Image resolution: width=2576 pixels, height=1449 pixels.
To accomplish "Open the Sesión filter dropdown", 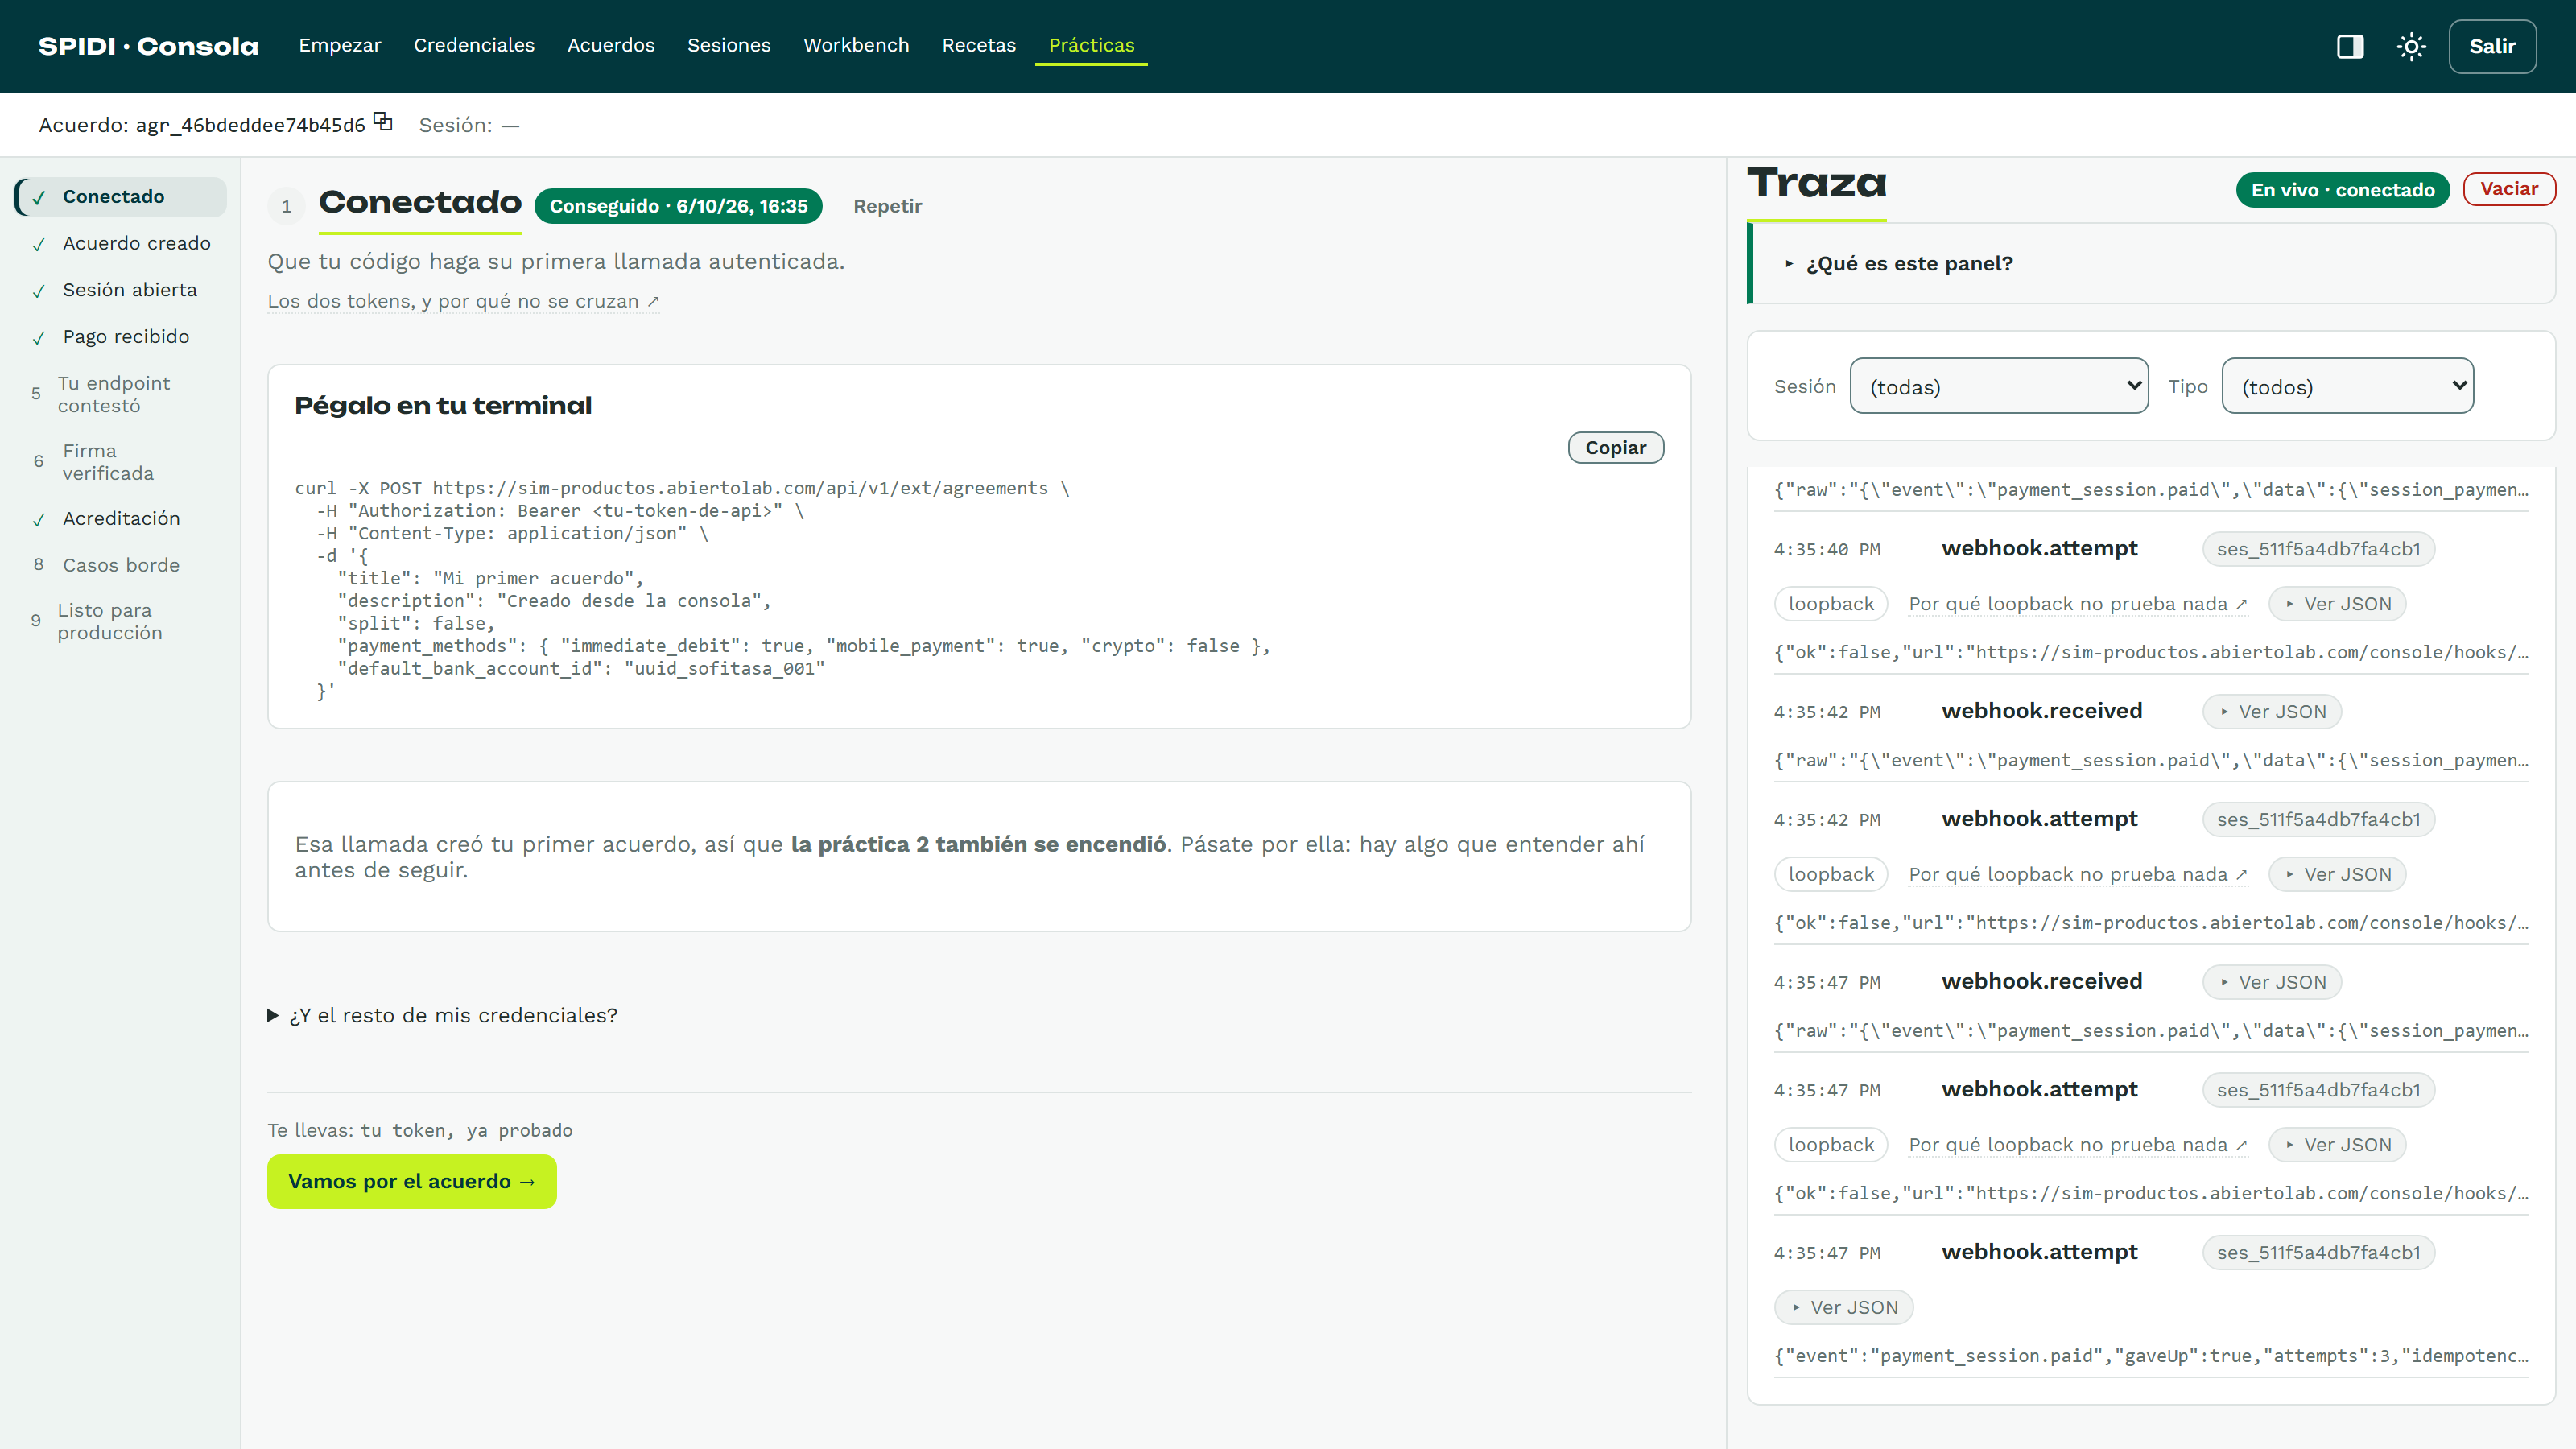I will tap(1999, 386).
